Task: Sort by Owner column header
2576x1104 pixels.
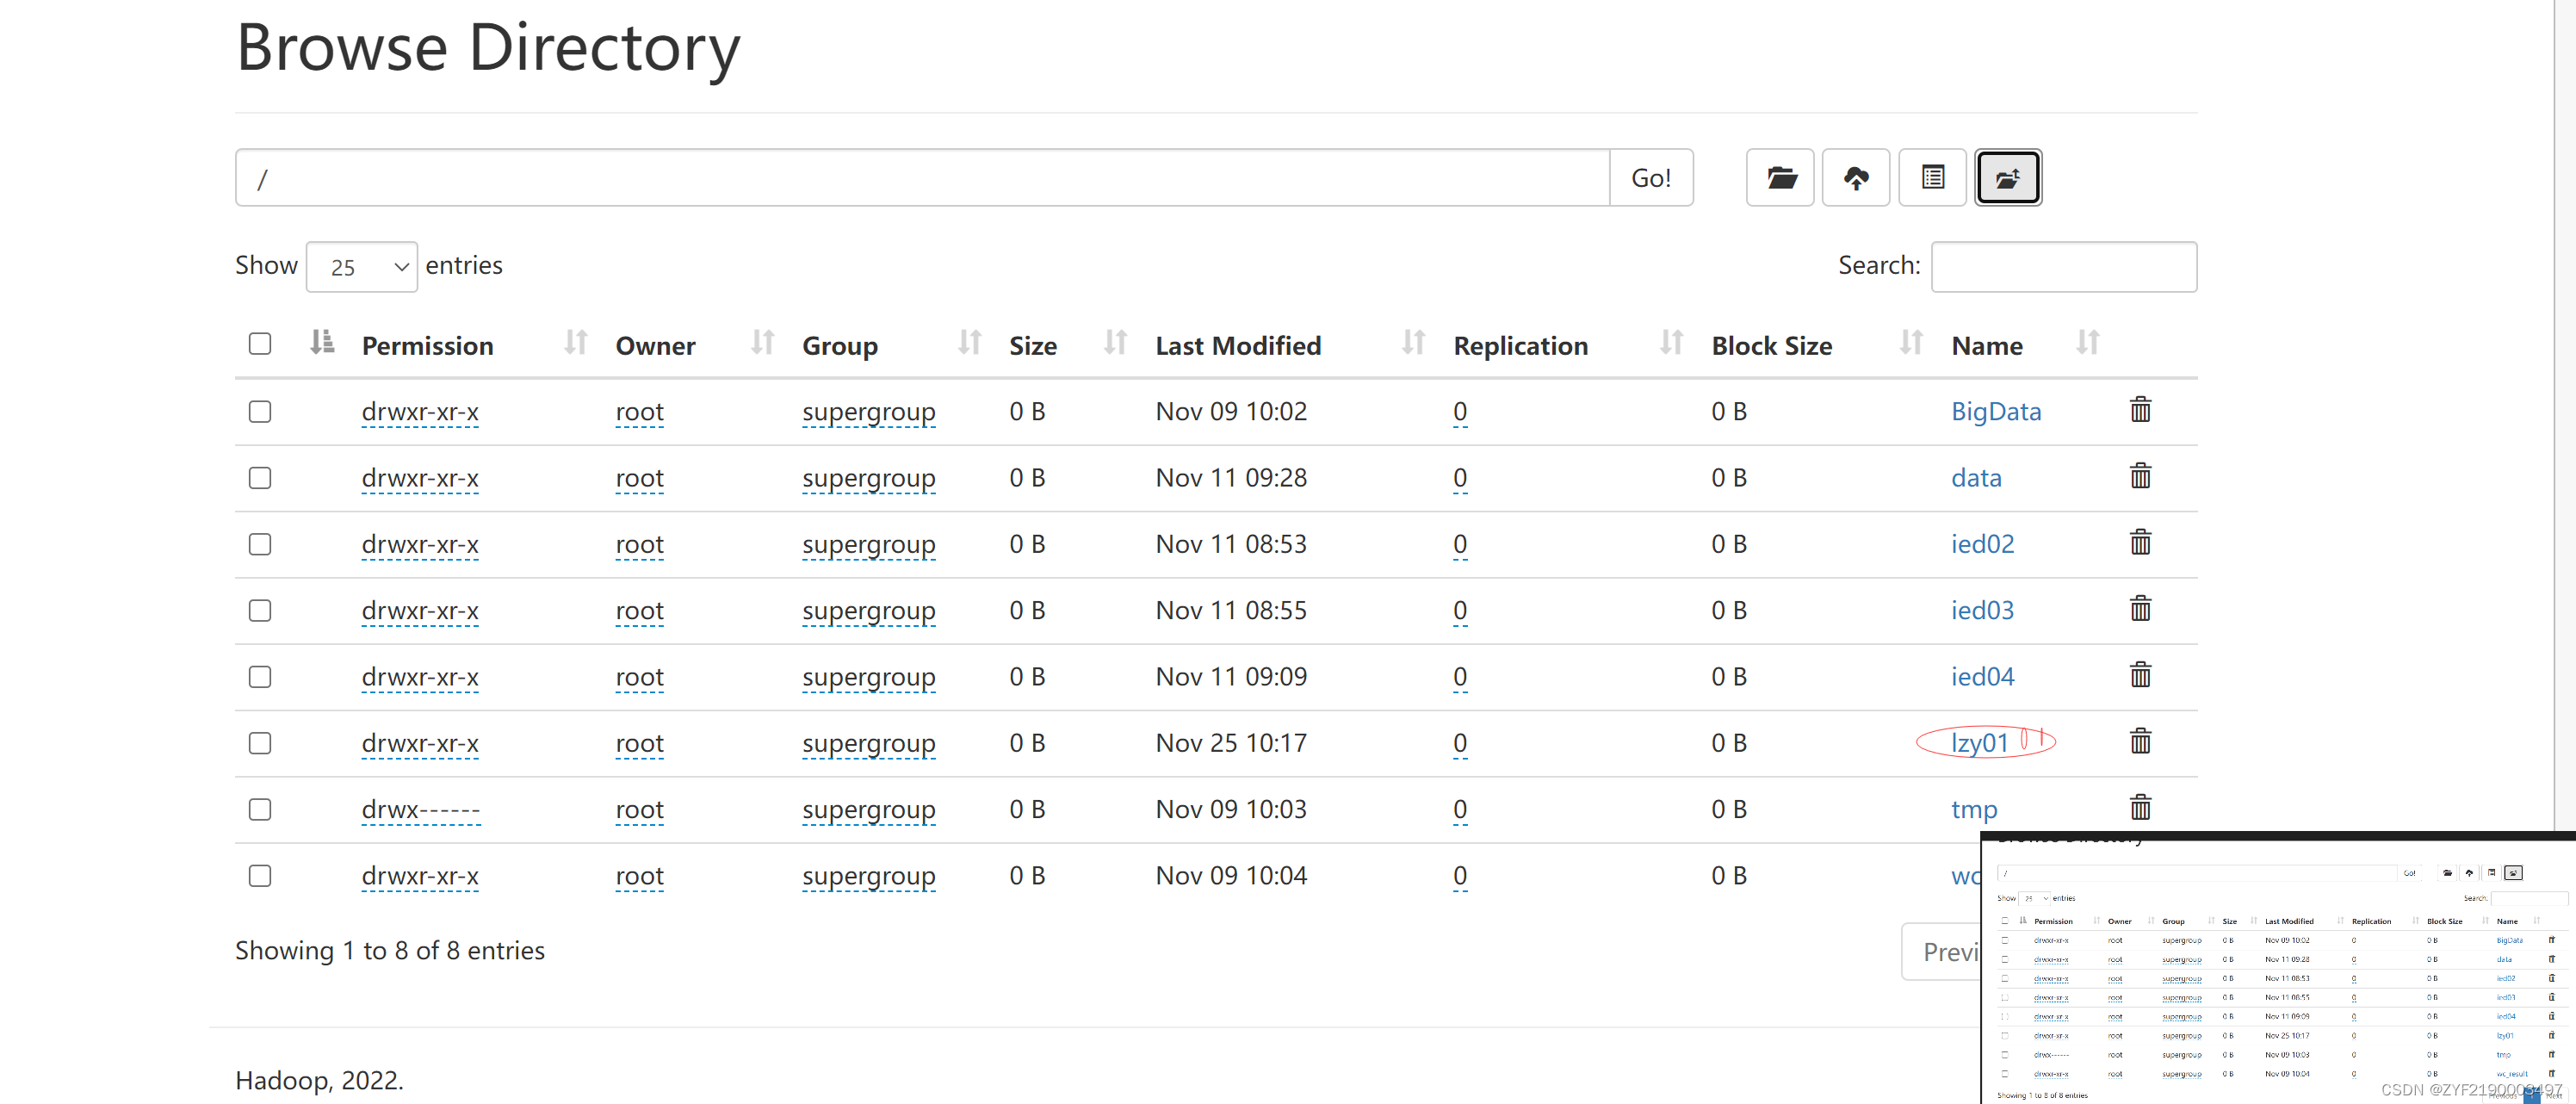Action: (x=655, y=346)
